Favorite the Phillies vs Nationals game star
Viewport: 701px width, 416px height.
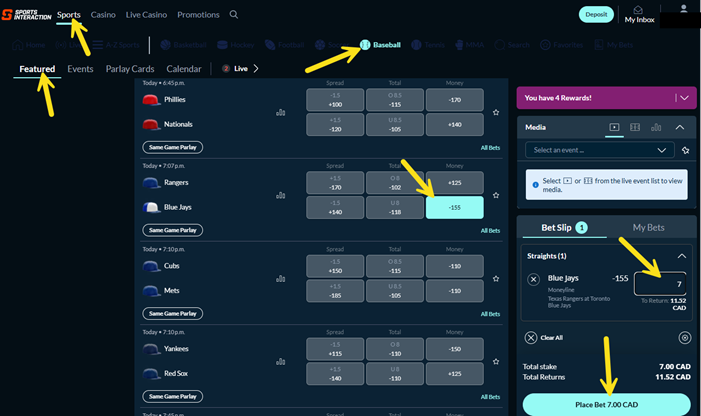point(496,112)
